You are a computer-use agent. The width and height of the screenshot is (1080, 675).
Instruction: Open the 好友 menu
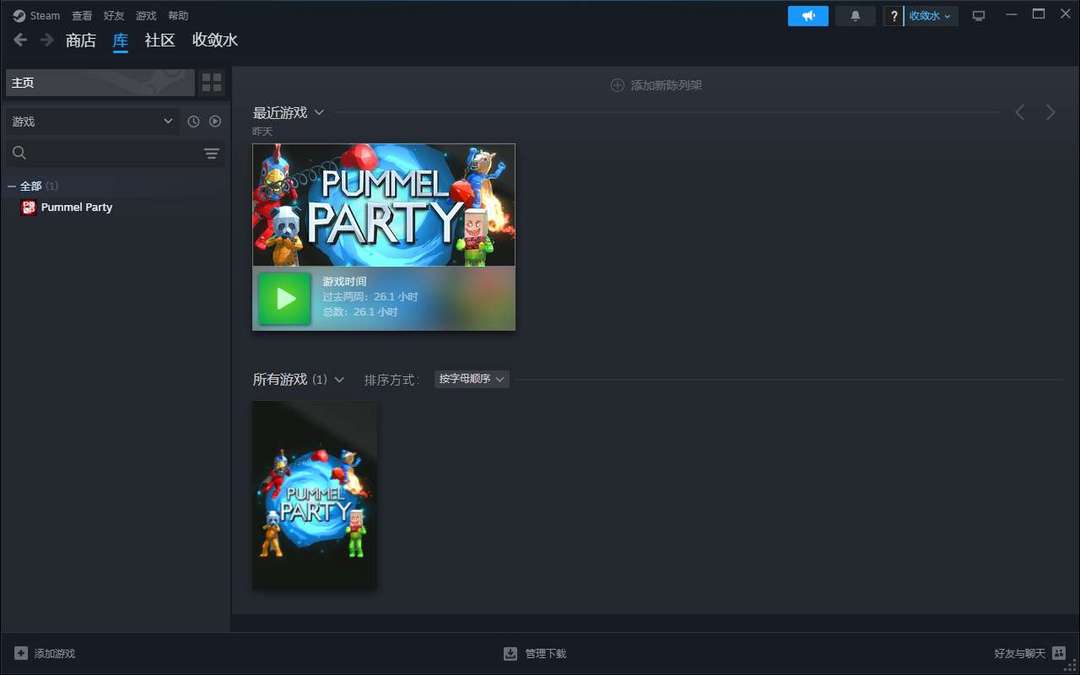click(114, 16)
